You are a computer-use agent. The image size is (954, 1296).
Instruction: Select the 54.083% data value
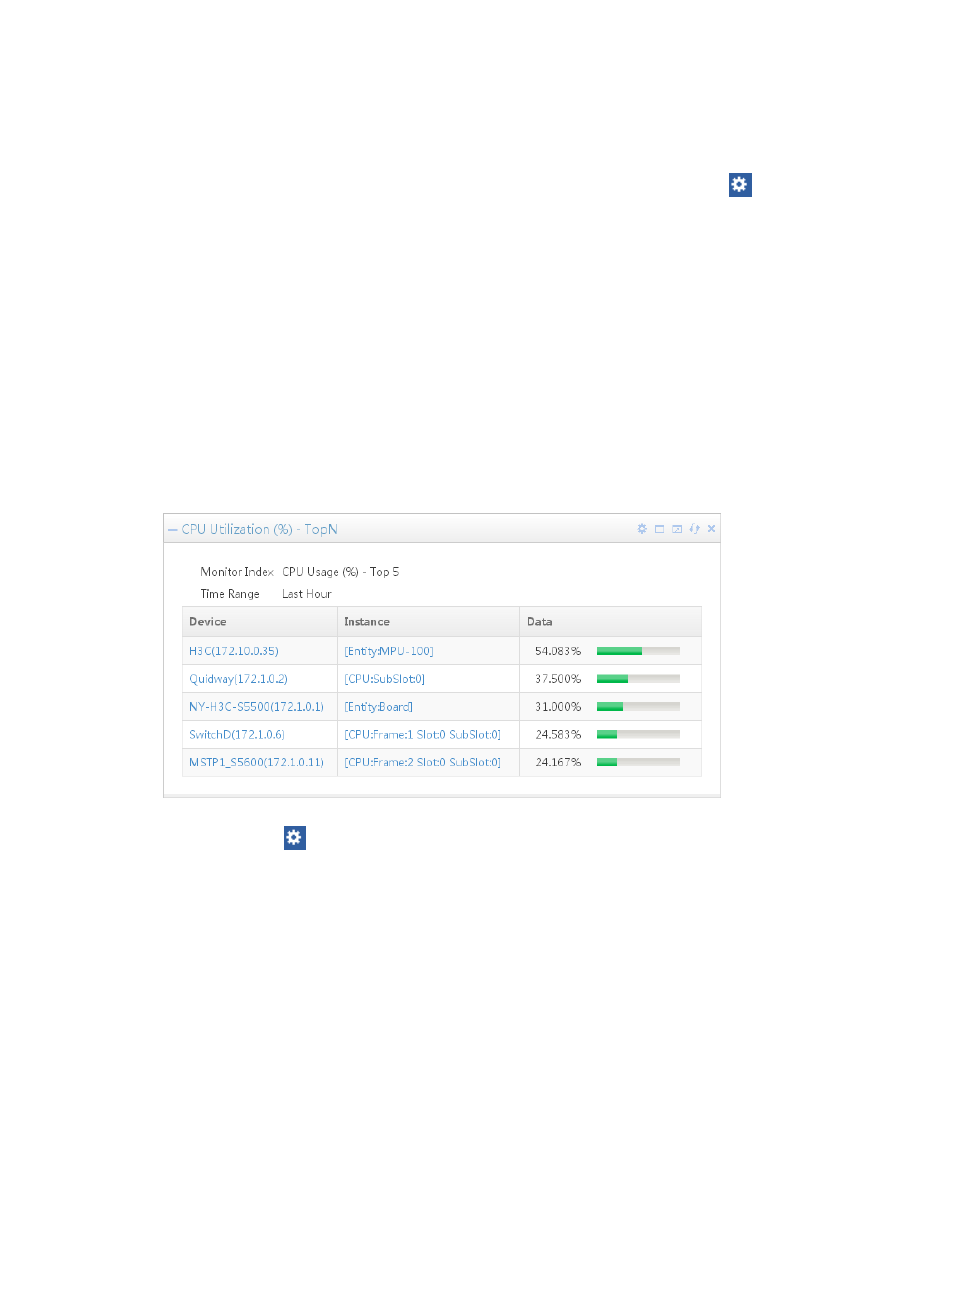tap(558, 651)
